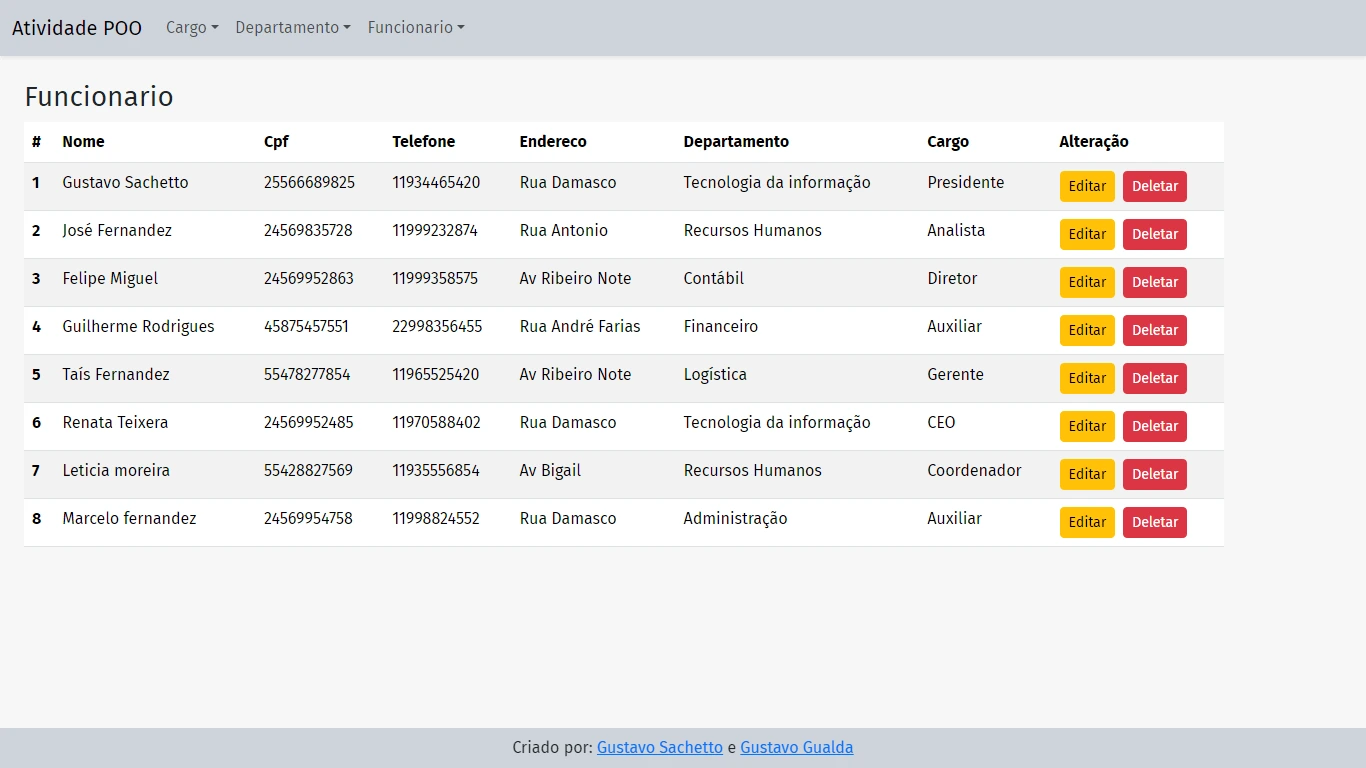Click the Atividade POO brand link
Screen dimensions: 1366x768
coord(77,28)
